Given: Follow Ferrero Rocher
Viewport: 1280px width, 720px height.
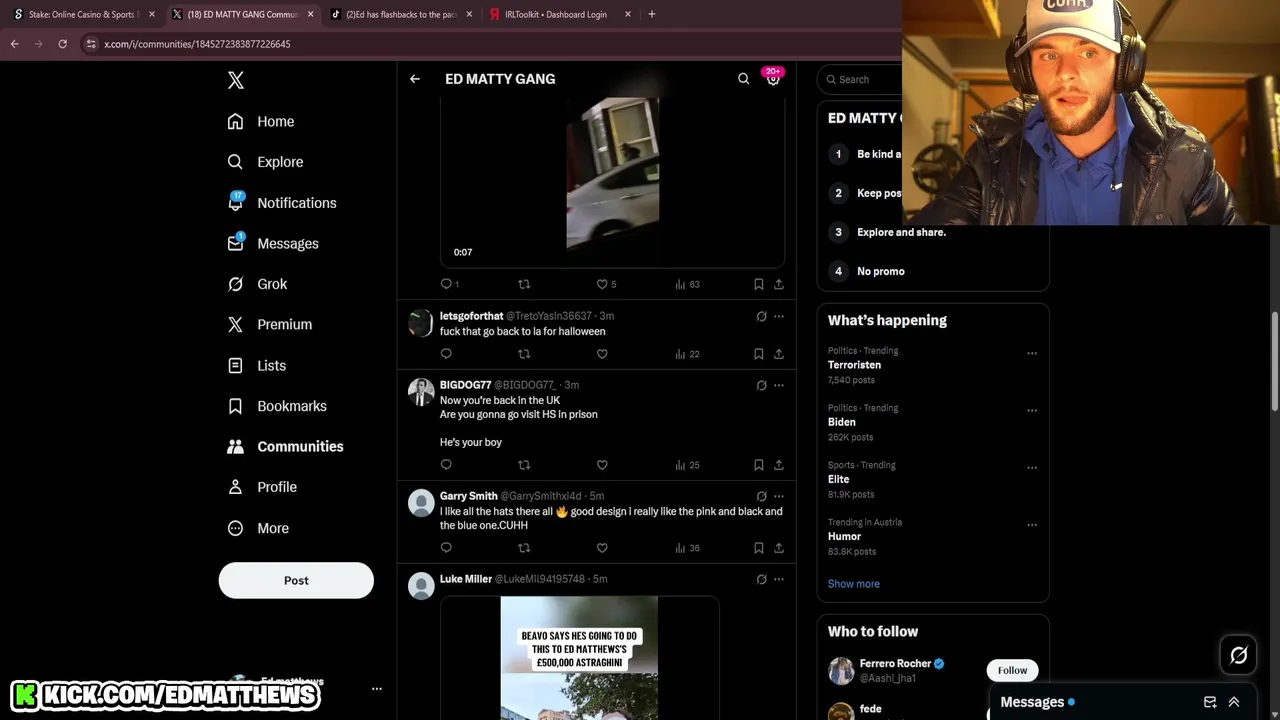Looking at the screenshot, I should point(1012,670).
